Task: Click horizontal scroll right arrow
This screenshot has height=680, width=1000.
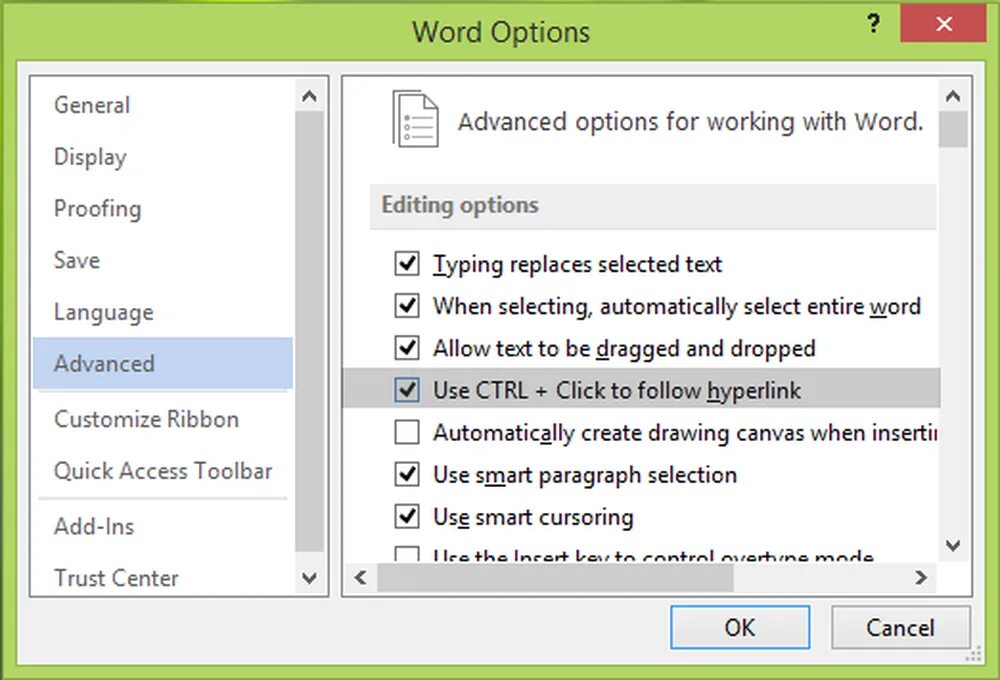Action: (920, 577)
